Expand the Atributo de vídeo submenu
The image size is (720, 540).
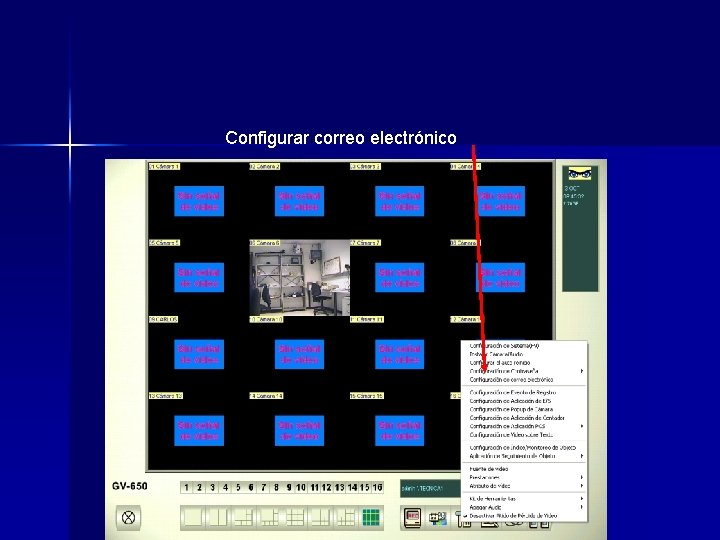point(582,486)
